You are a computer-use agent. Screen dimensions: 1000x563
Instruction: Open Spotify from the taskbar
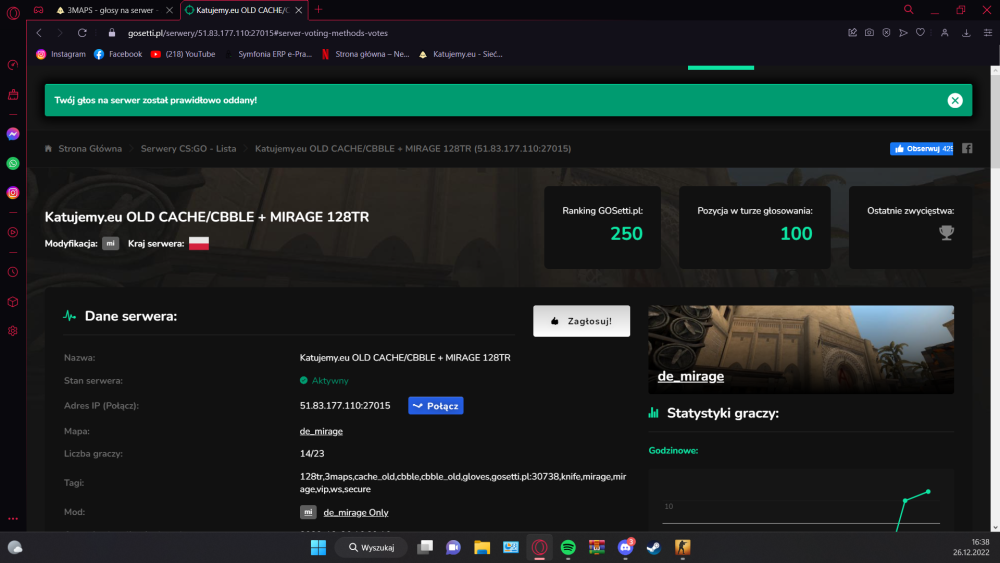[x=568, y=547]
